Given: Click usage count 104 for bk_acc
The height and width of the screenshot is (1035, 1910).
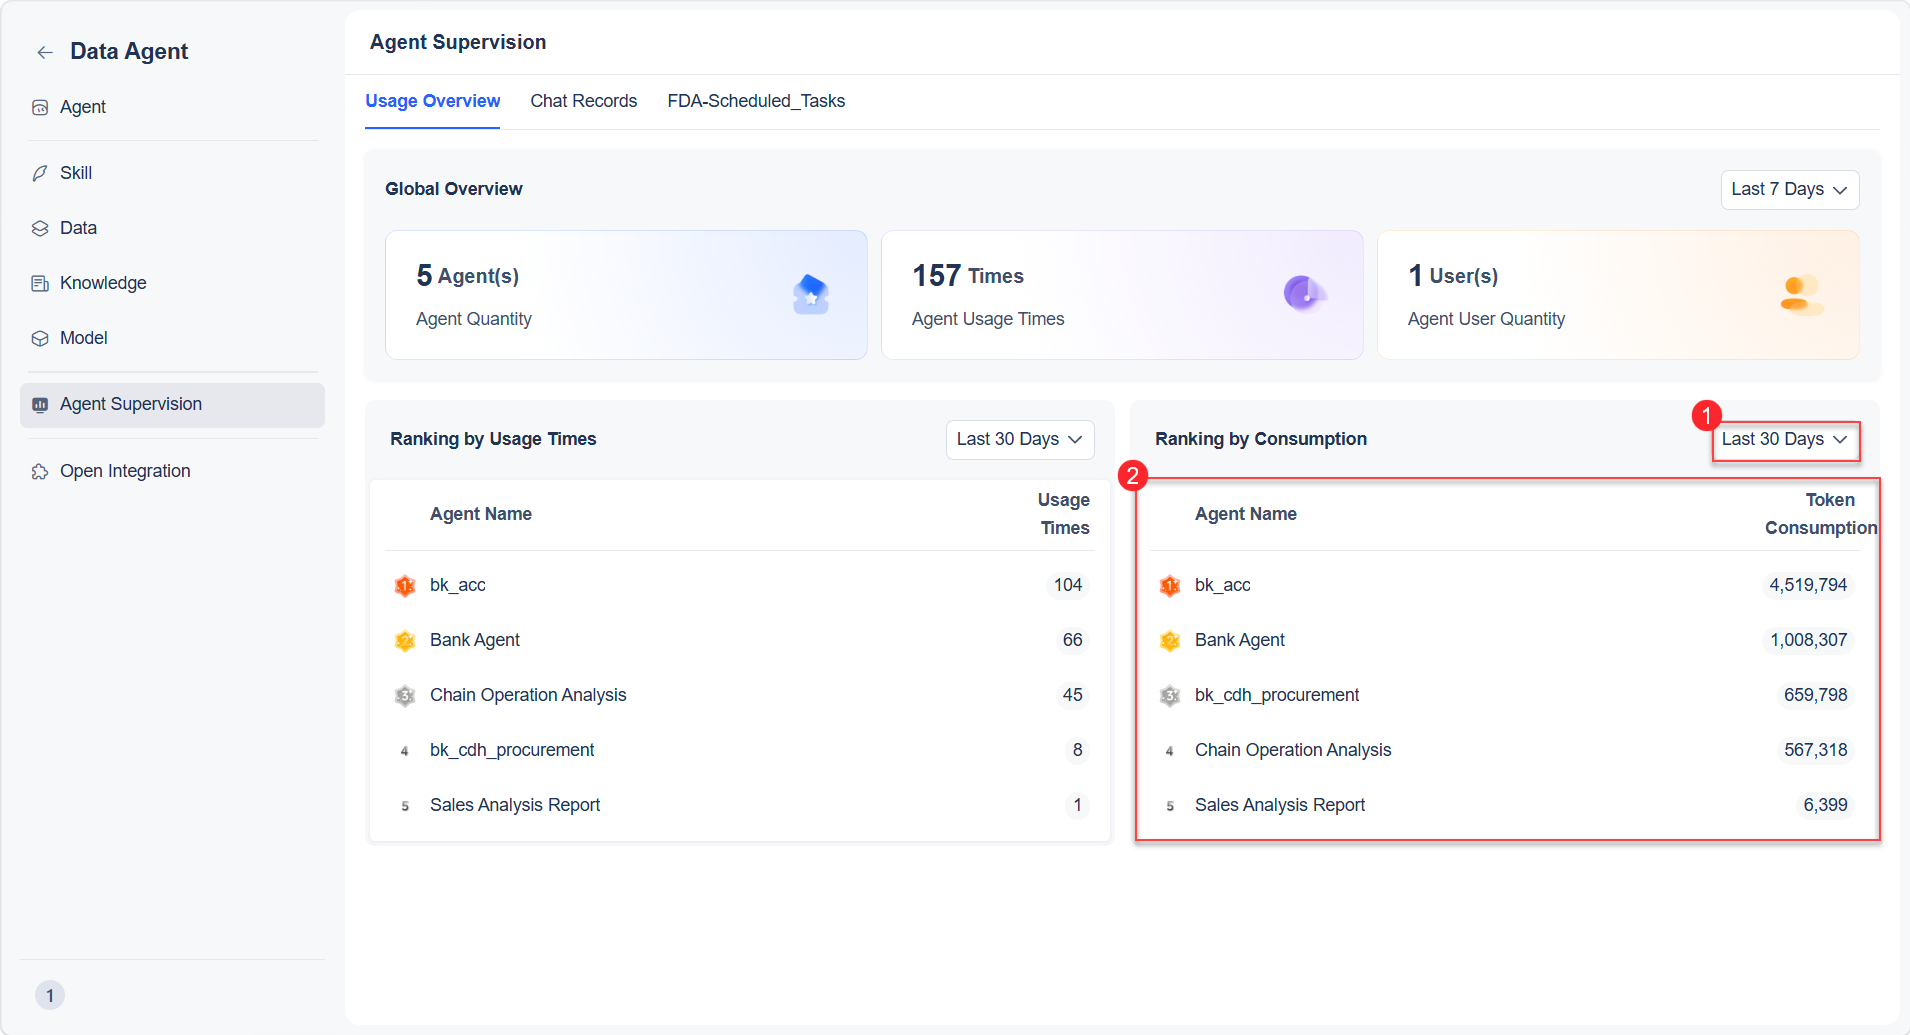Looking at the screenshot, I should point(1068,585).
